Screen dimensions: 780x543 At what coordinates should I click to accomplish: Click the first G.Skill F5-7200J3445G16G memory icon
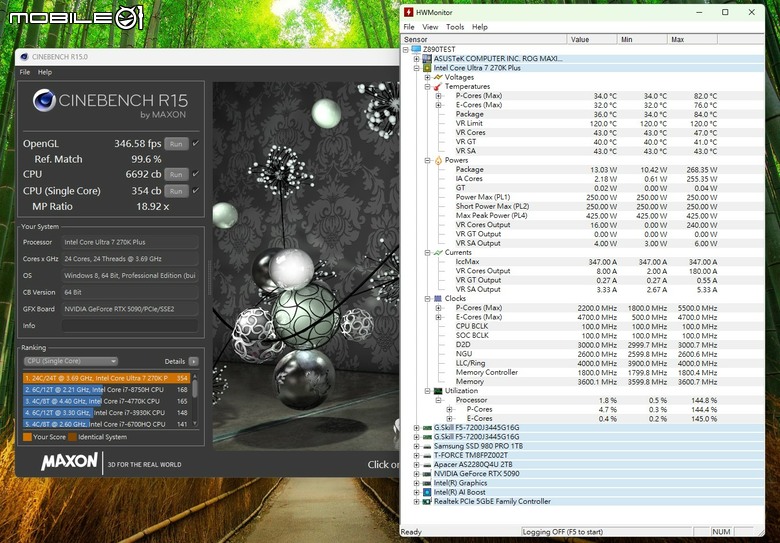[427, 428]
